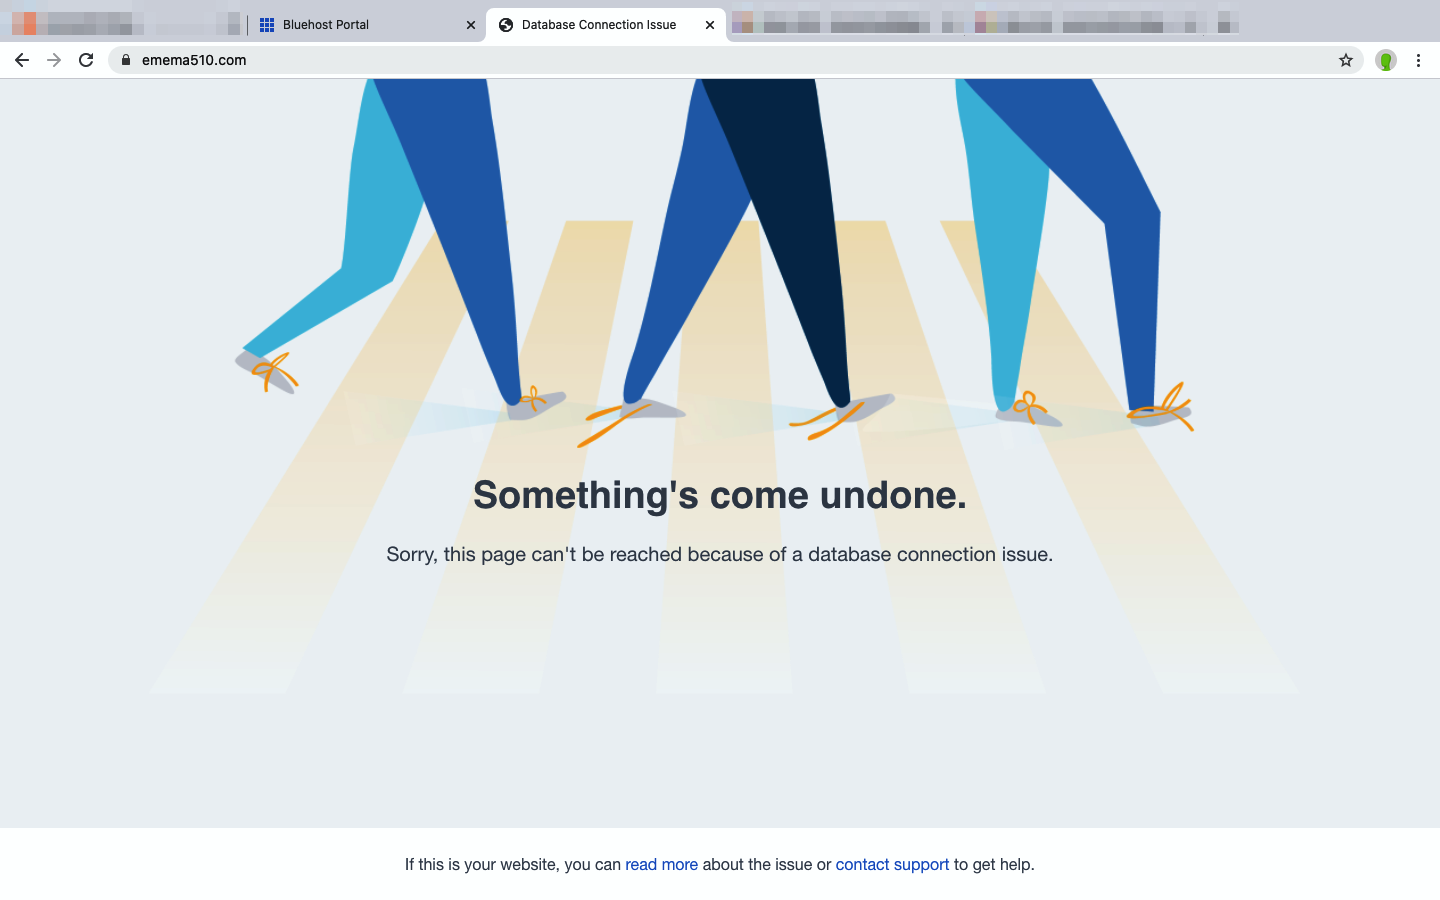Click the database connection issue message text
This screenshot has height=900, width=1440.
720,554
